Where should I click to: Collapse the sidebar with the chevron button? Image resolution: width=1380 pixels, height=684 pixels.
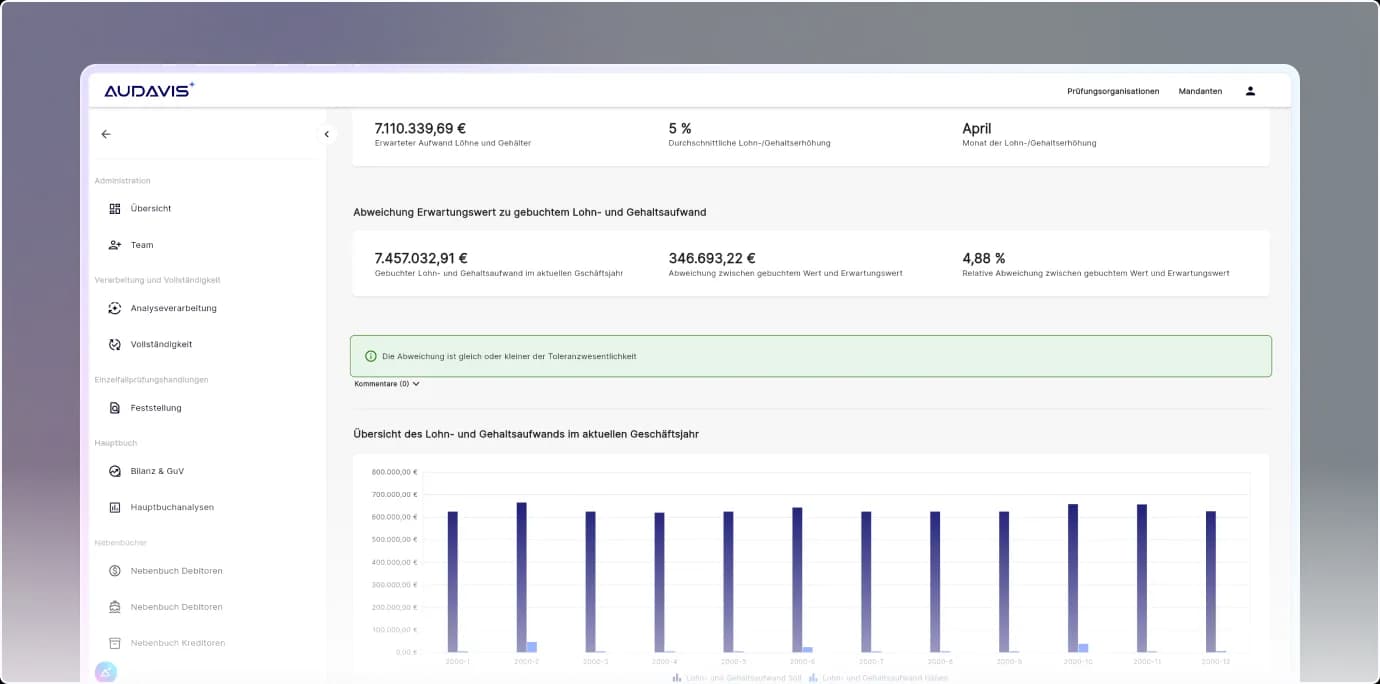326,134
